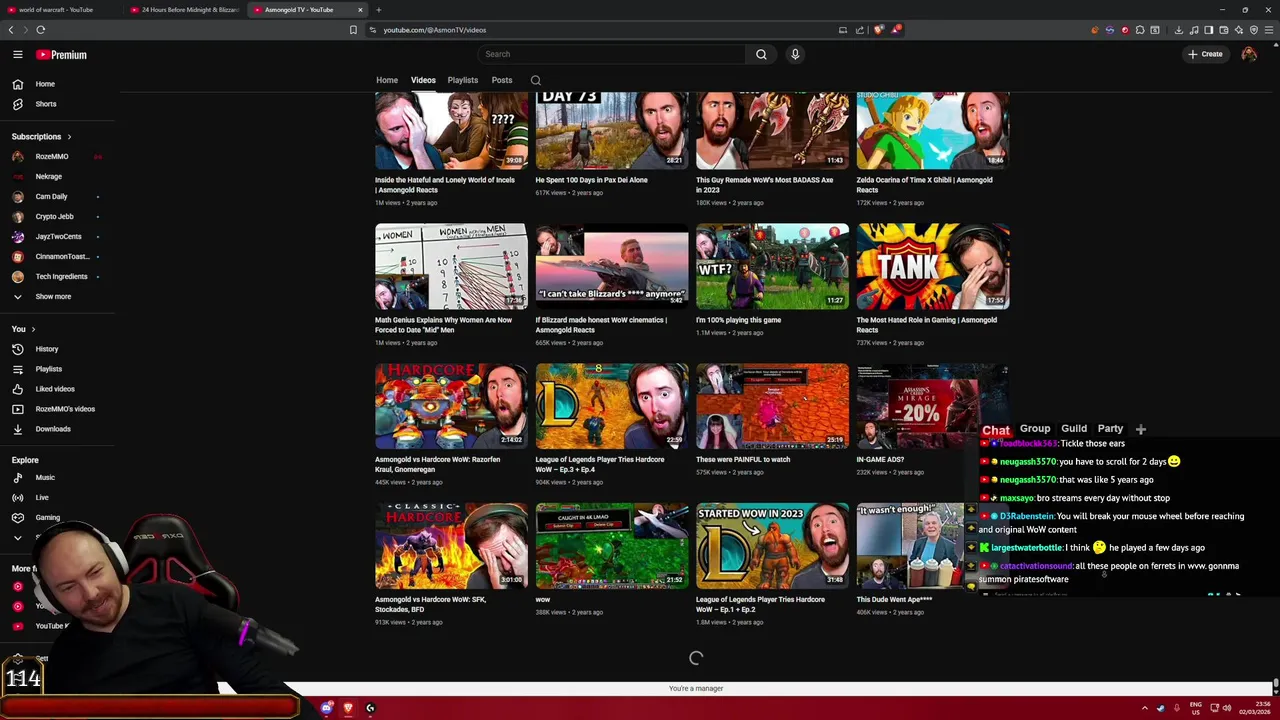Click the Brave browser taskbar icon
This screenshot has width=1280, height=720.
click(347, 708)
